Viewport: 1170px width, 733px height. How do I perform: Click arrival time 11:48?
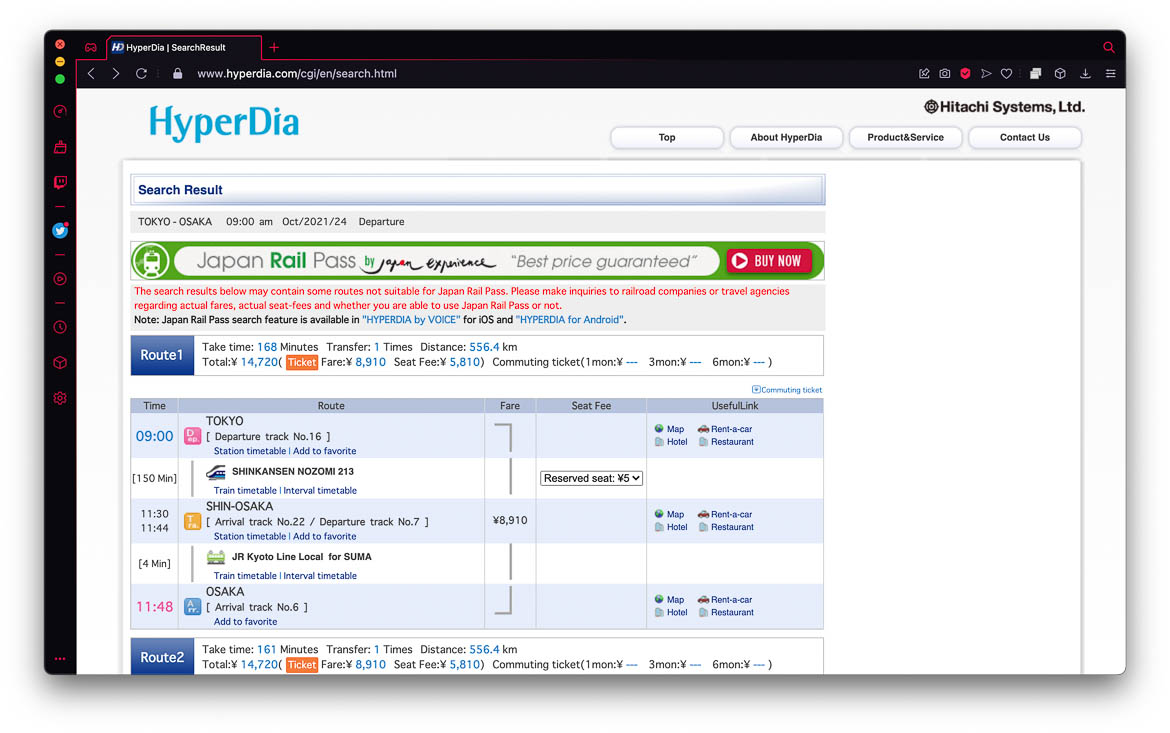(154, 607)
